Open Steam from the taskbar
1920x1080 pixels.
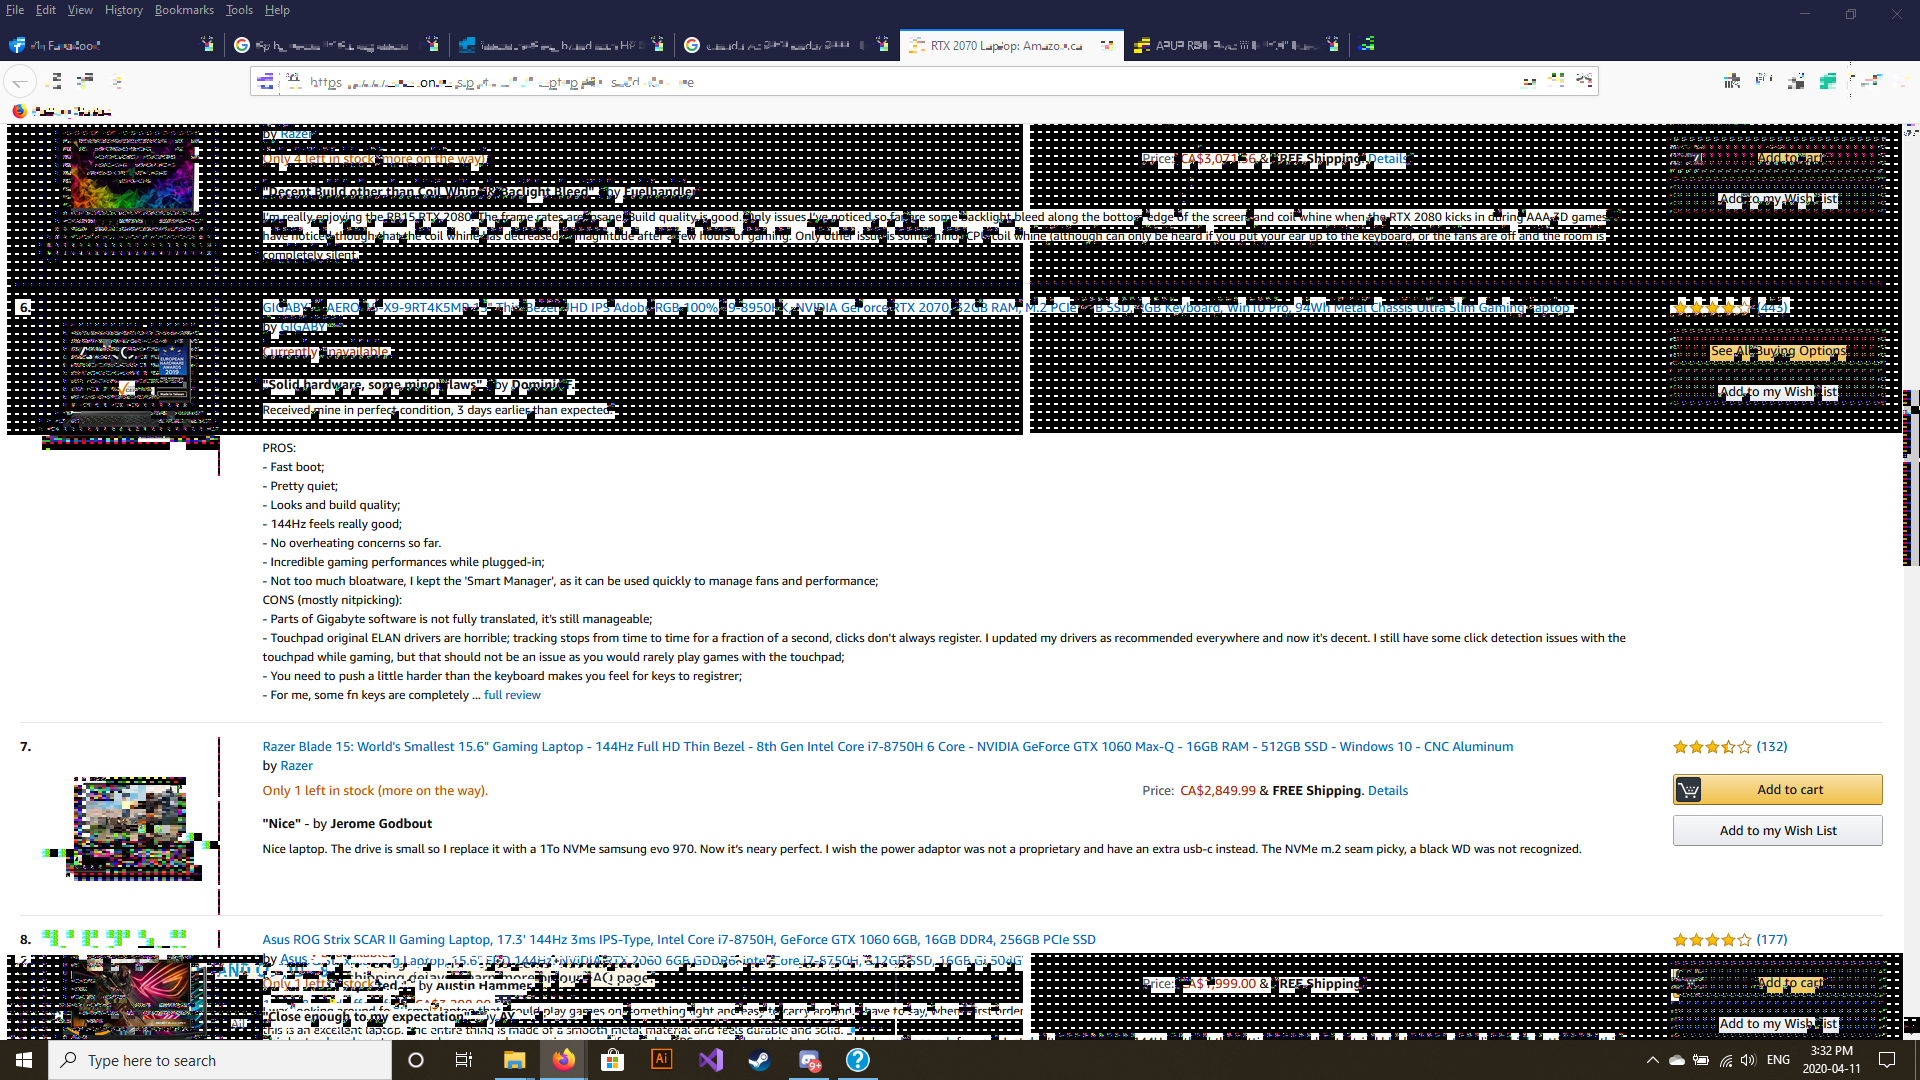759,1059
